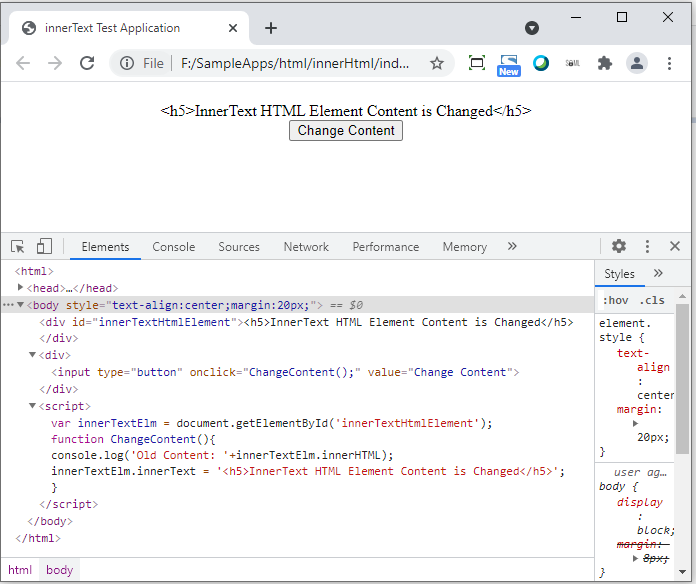Activate the inspect element picker
Screen dimensions: 696x584
[x=18, y=246]
